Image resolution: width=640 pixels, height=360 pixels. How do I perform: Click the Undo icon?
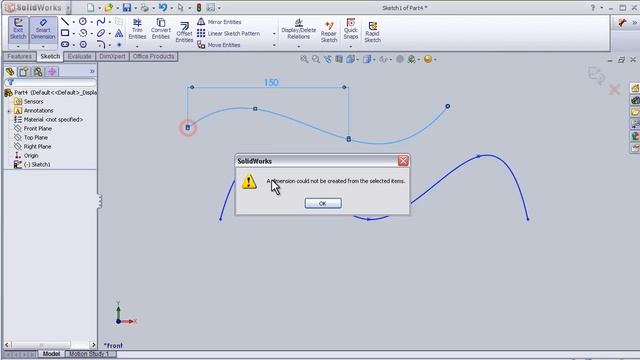click(x=163, y=7)
